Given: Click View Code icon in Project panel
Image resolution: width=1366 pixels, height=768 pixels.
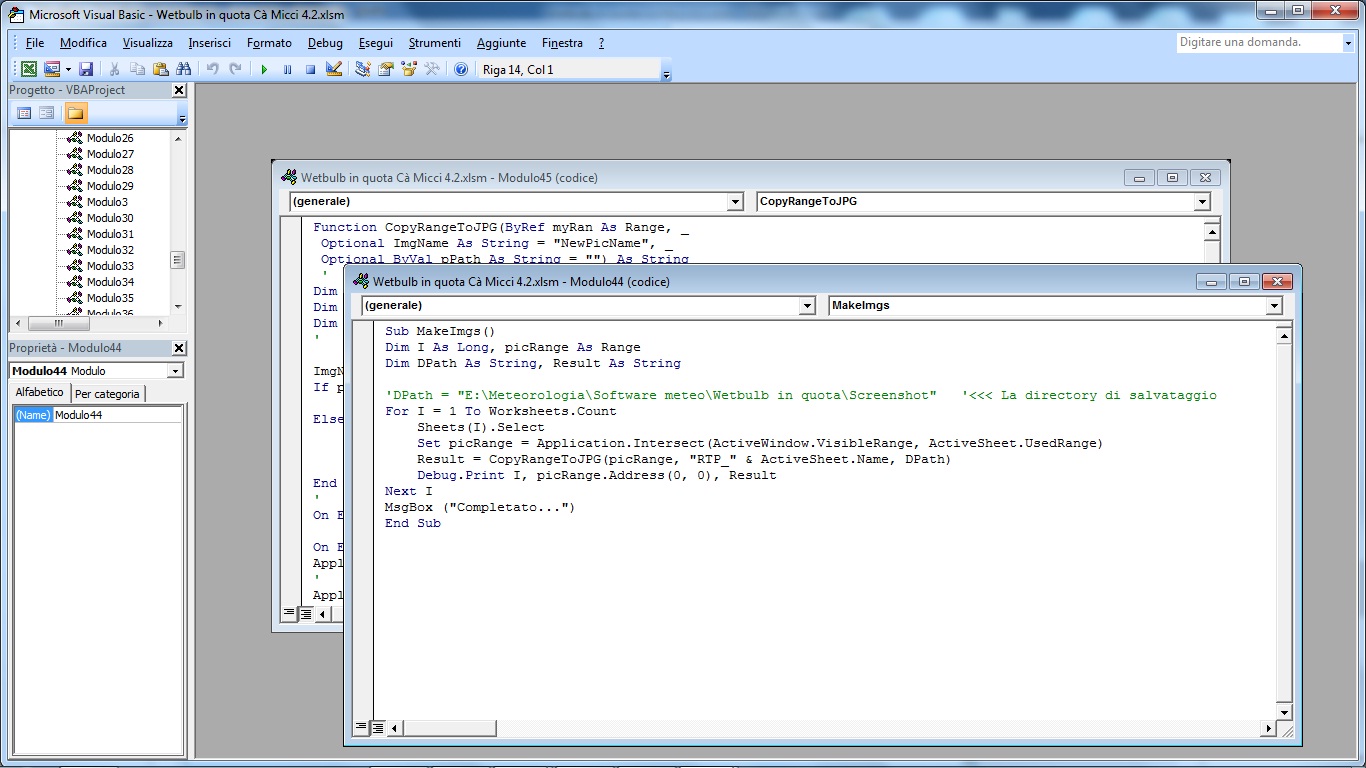Looking at the screenshot, I should (x=25, y=113).
